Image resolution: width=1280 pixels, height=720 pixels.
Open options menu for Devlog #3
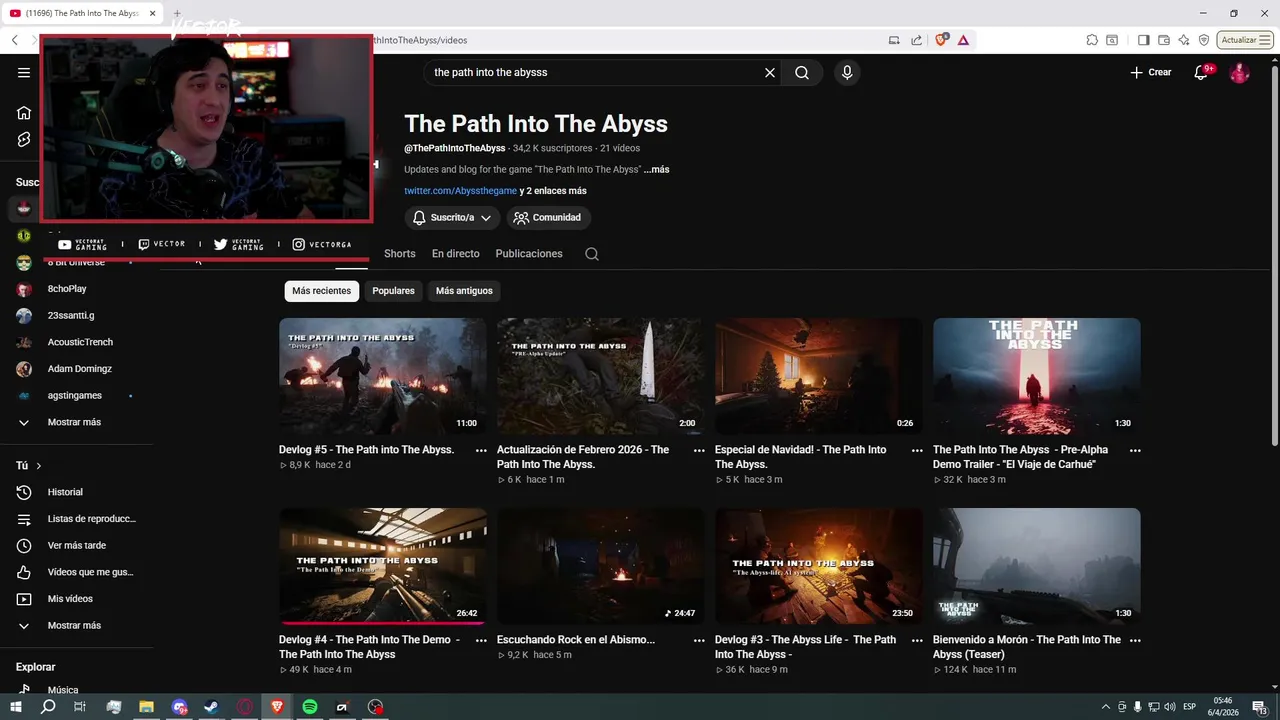[x=917, y=641]
